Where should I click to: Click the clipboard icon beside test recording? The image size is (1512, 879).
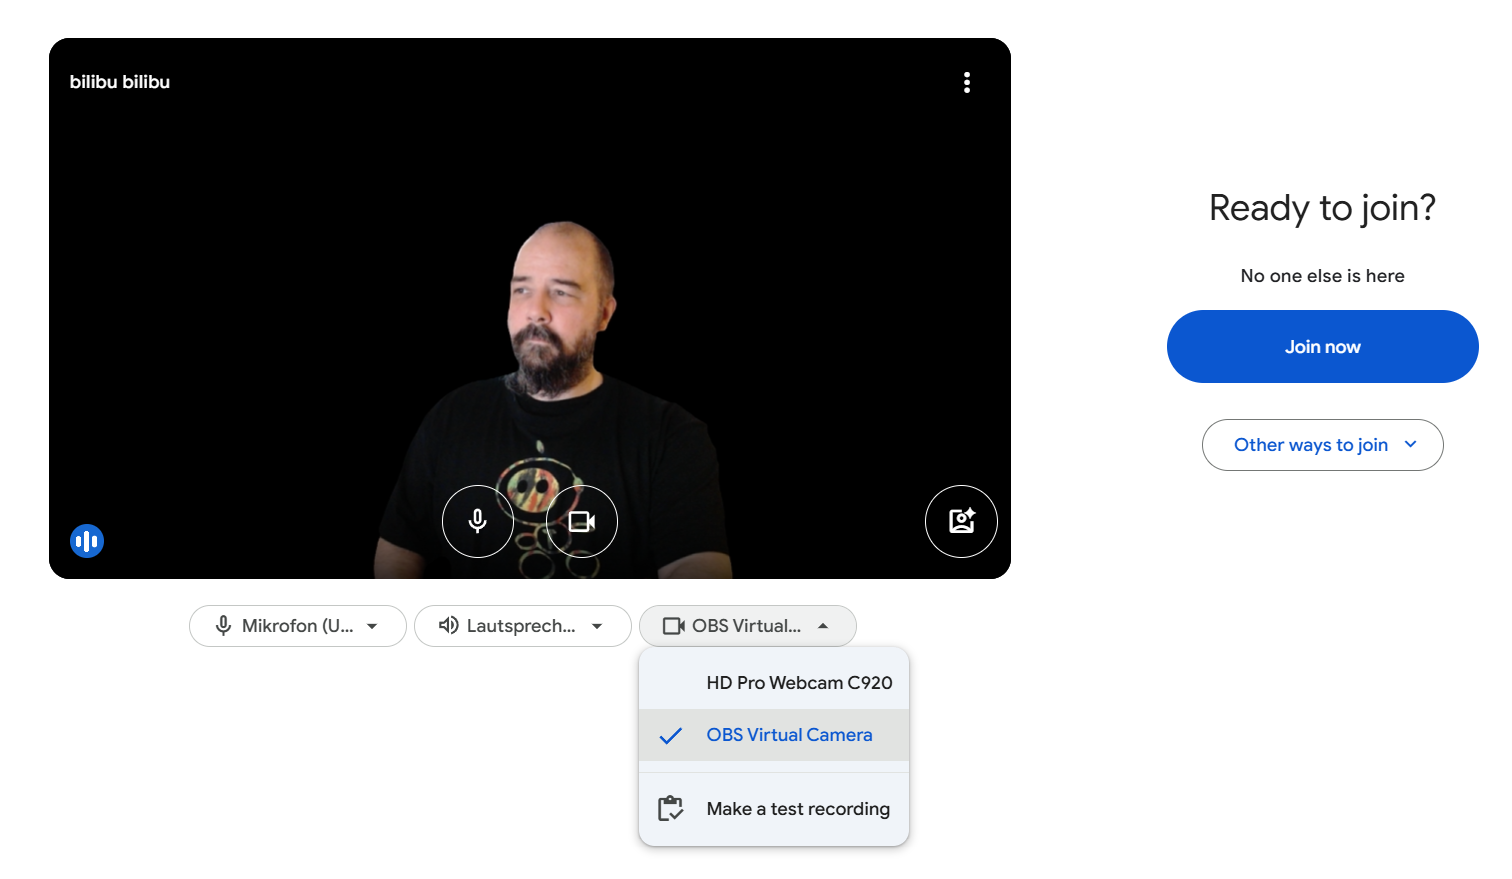(x=670, y=809)
